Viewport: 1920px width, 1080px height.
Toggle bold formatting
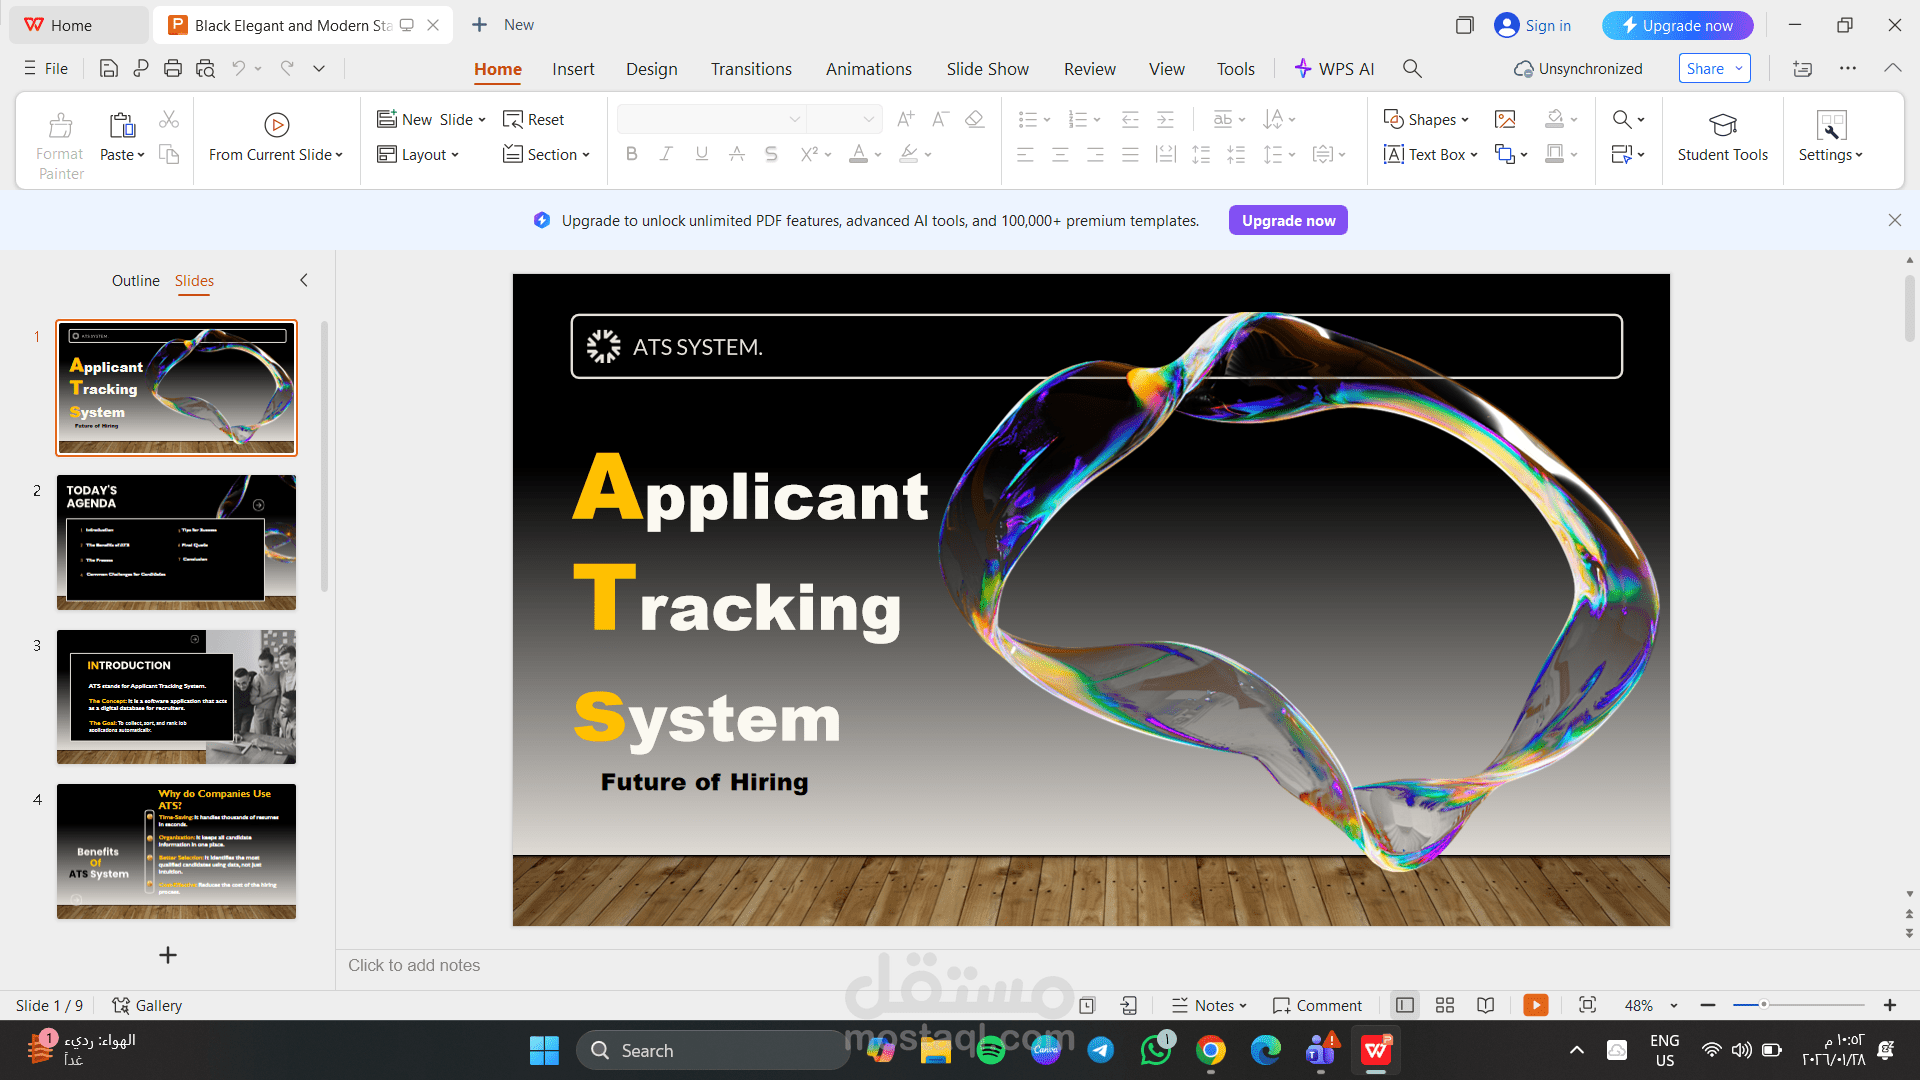(631, 153)
